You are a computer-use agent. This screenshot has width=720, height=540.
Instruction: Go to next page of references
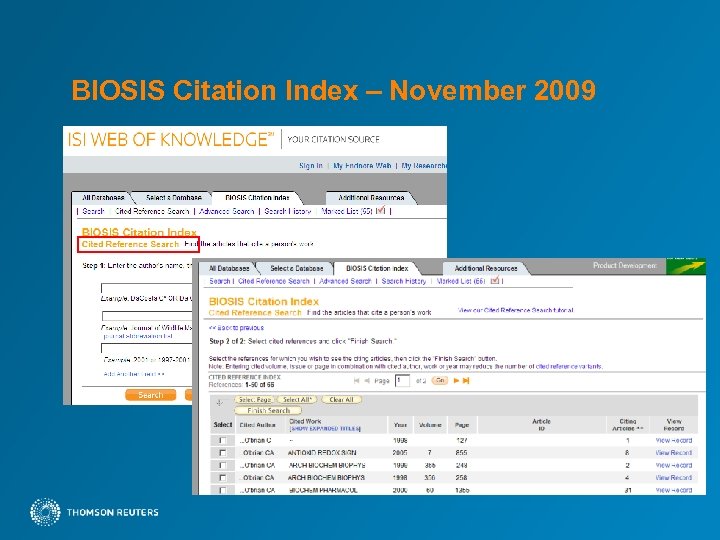click(x=456, y=380)
